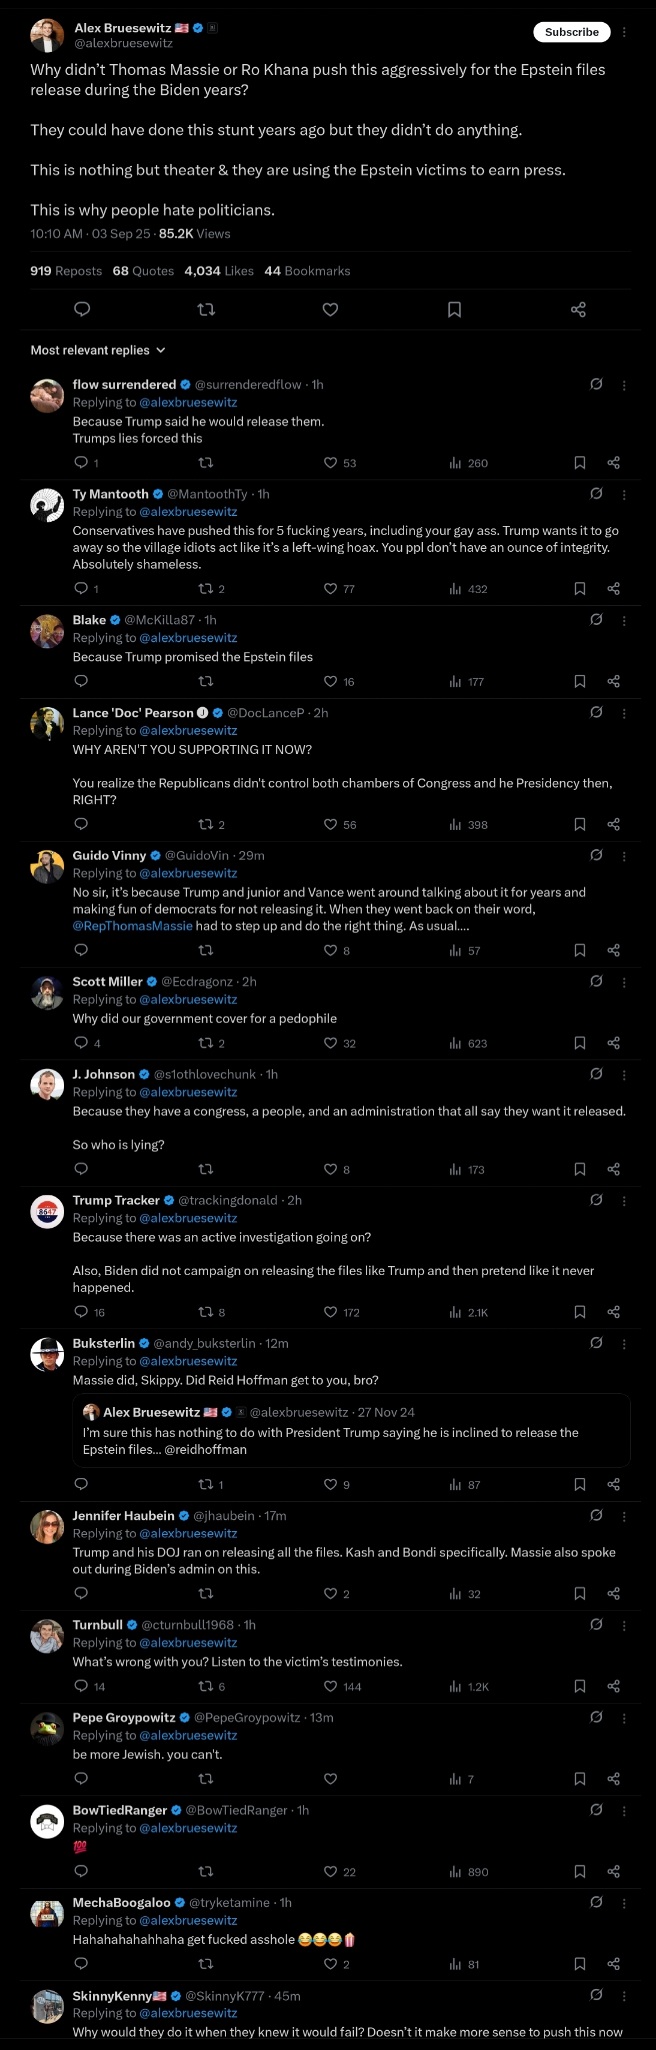This screenshot has height=2050, width=656.
Task: Open Grok explain icon on flow surrendered reply
Action: [596, 384]
